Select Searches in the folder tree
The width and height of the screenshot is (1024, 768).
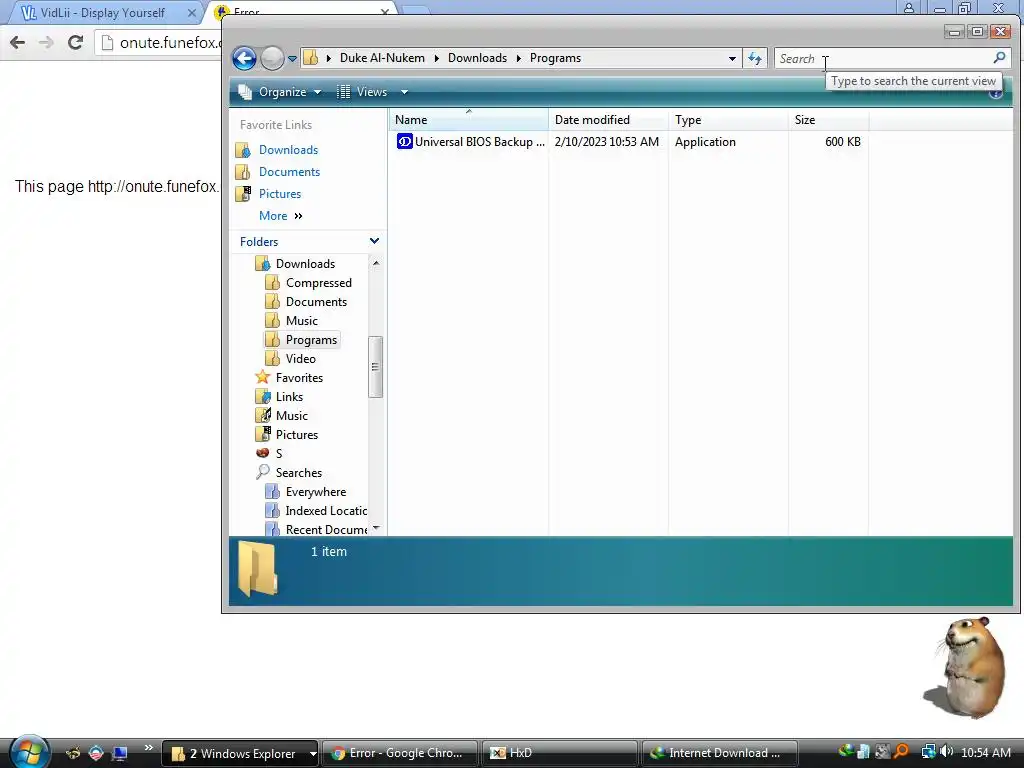(298, 472)
